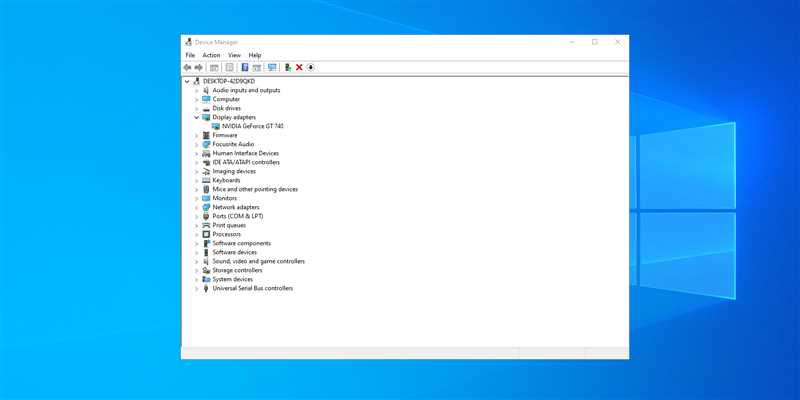Click the printer icon beside Print queues
Screen dimensions: 800x400
pos(206,225)
